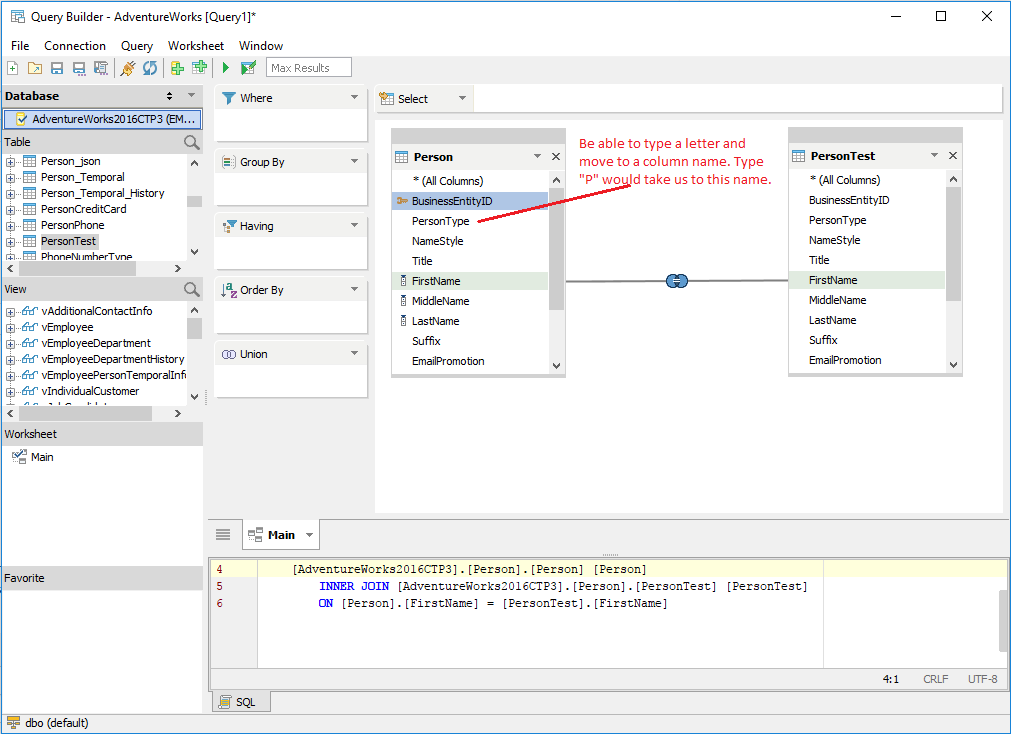
Task: Click the Connect plug icon
Action: click(127, 68)
